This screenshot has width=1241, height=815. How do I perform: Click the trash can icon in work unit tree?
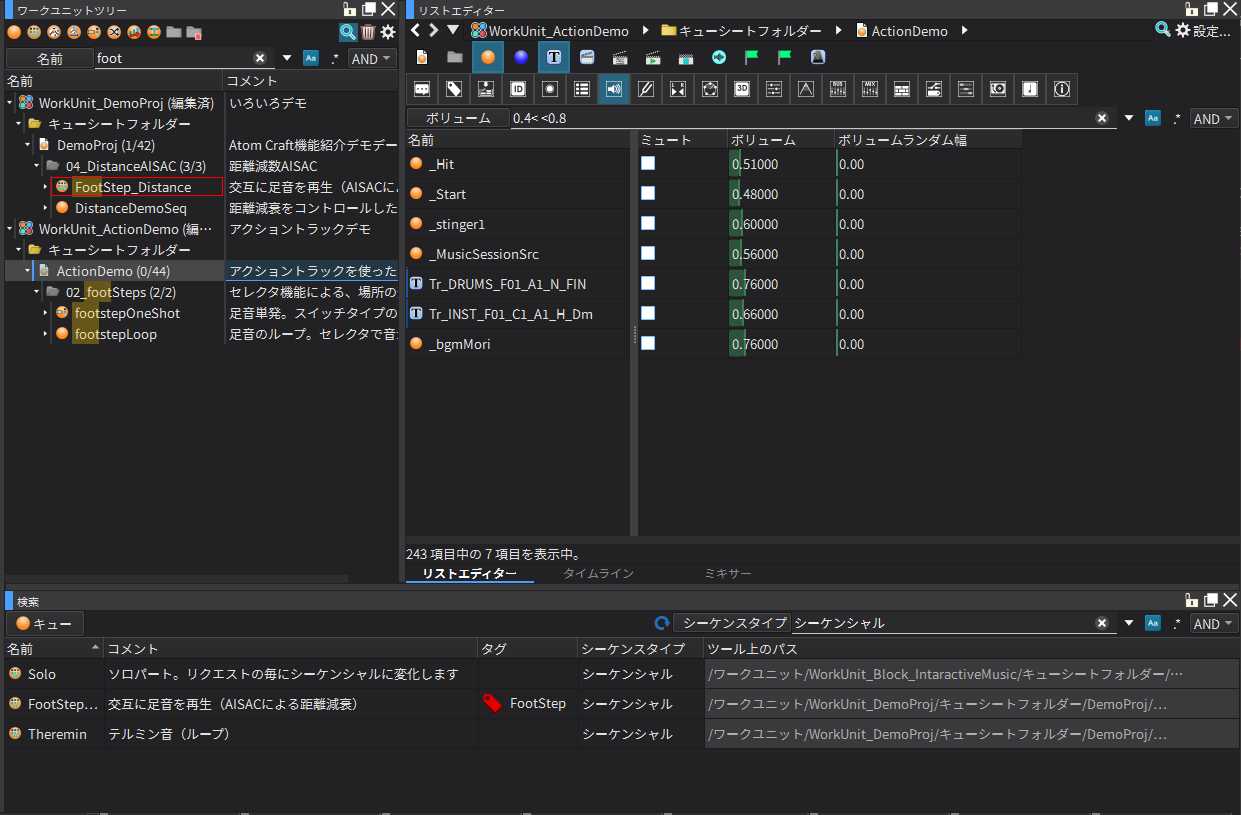coord(368,32)
